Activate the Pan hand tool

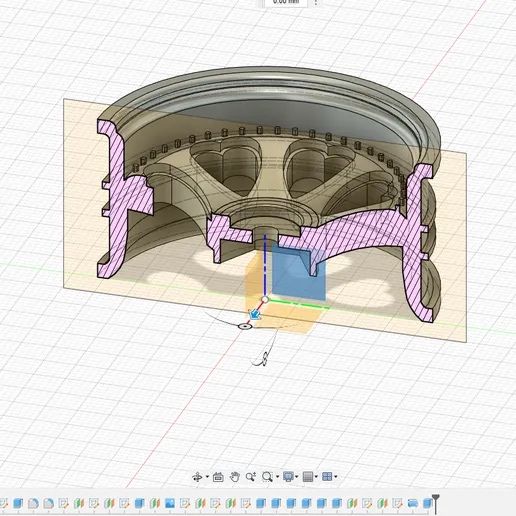click(x=235, y=477)
